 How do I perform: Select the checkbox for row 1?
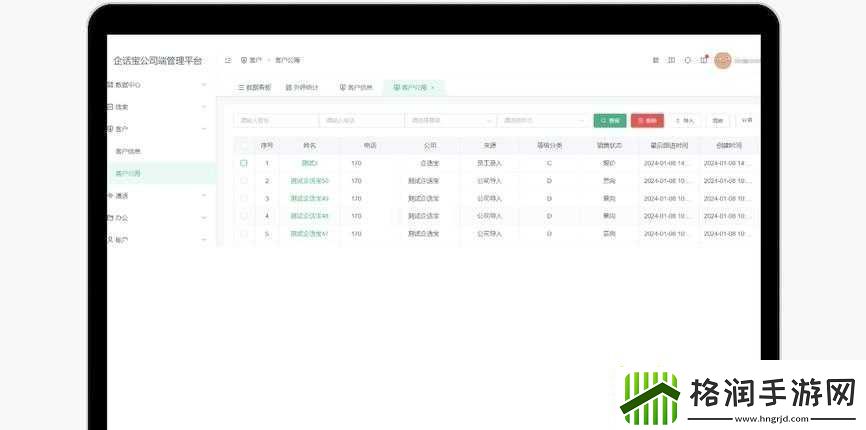point(244,163)
